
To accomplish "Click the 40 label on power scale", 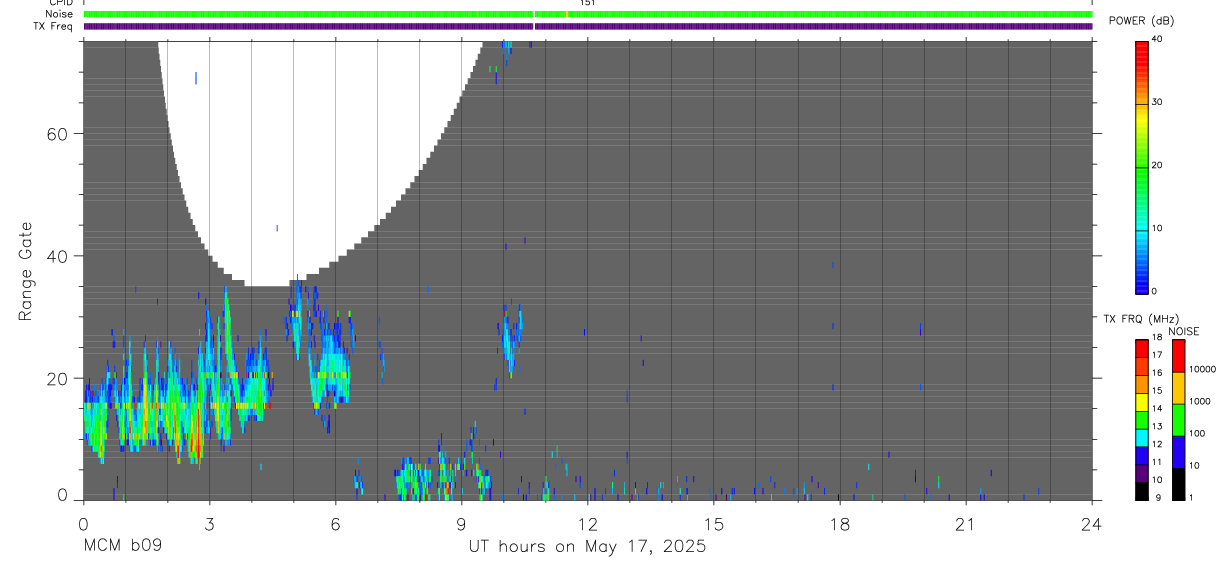I will [x=1158, y=38].
